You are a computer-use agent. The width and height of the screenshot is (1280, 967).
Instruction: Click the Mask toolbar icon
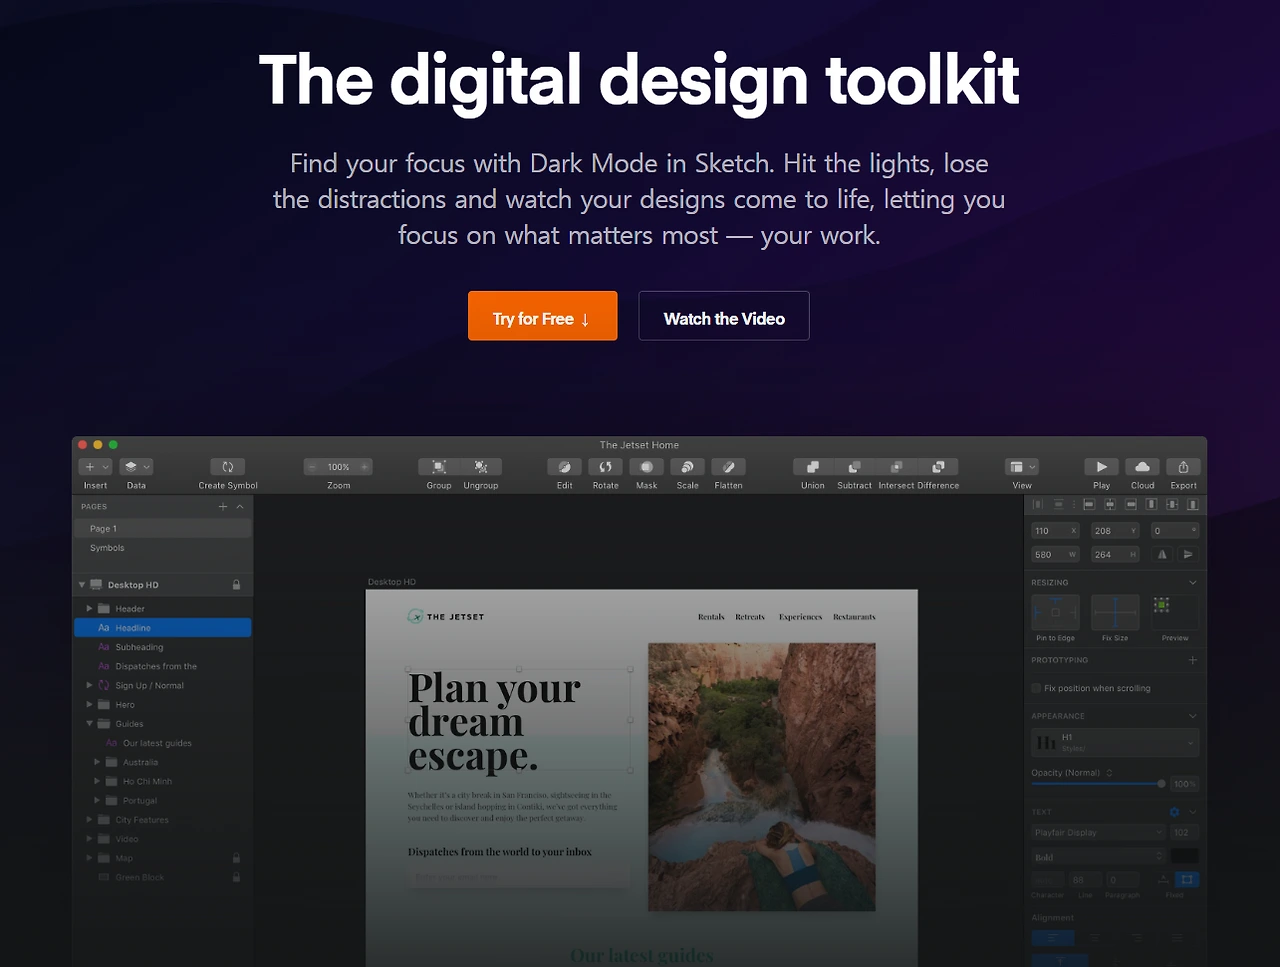[647, 467]
